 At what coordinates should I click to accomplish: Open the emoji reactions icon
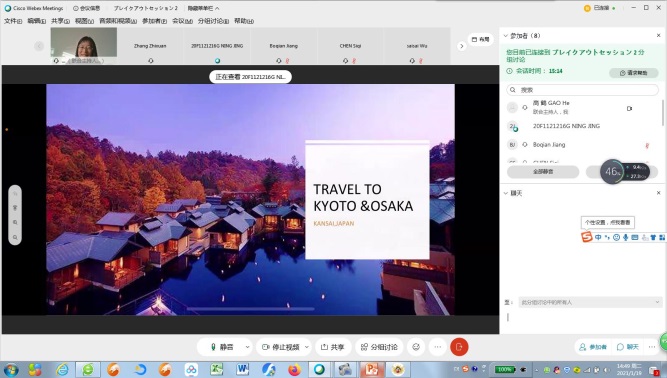[416, 347]
